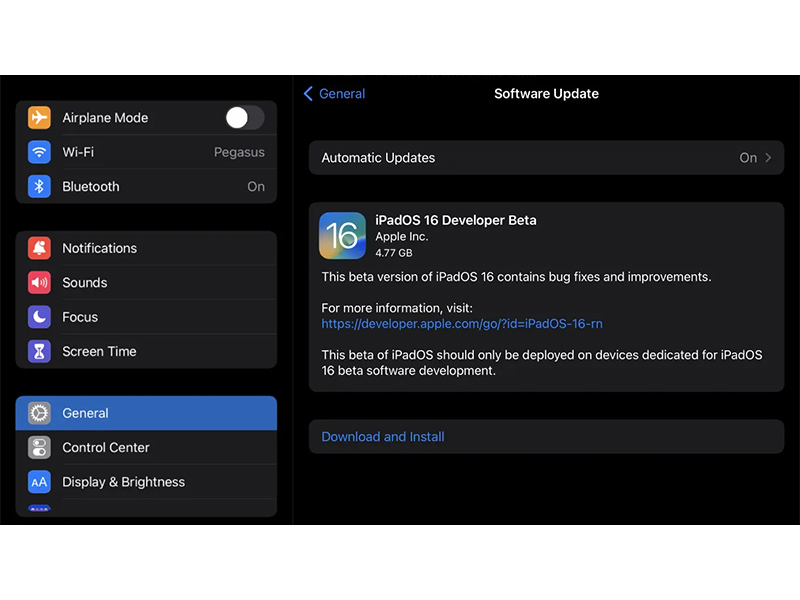Select Focus in the sidebar

coord(146,317)
